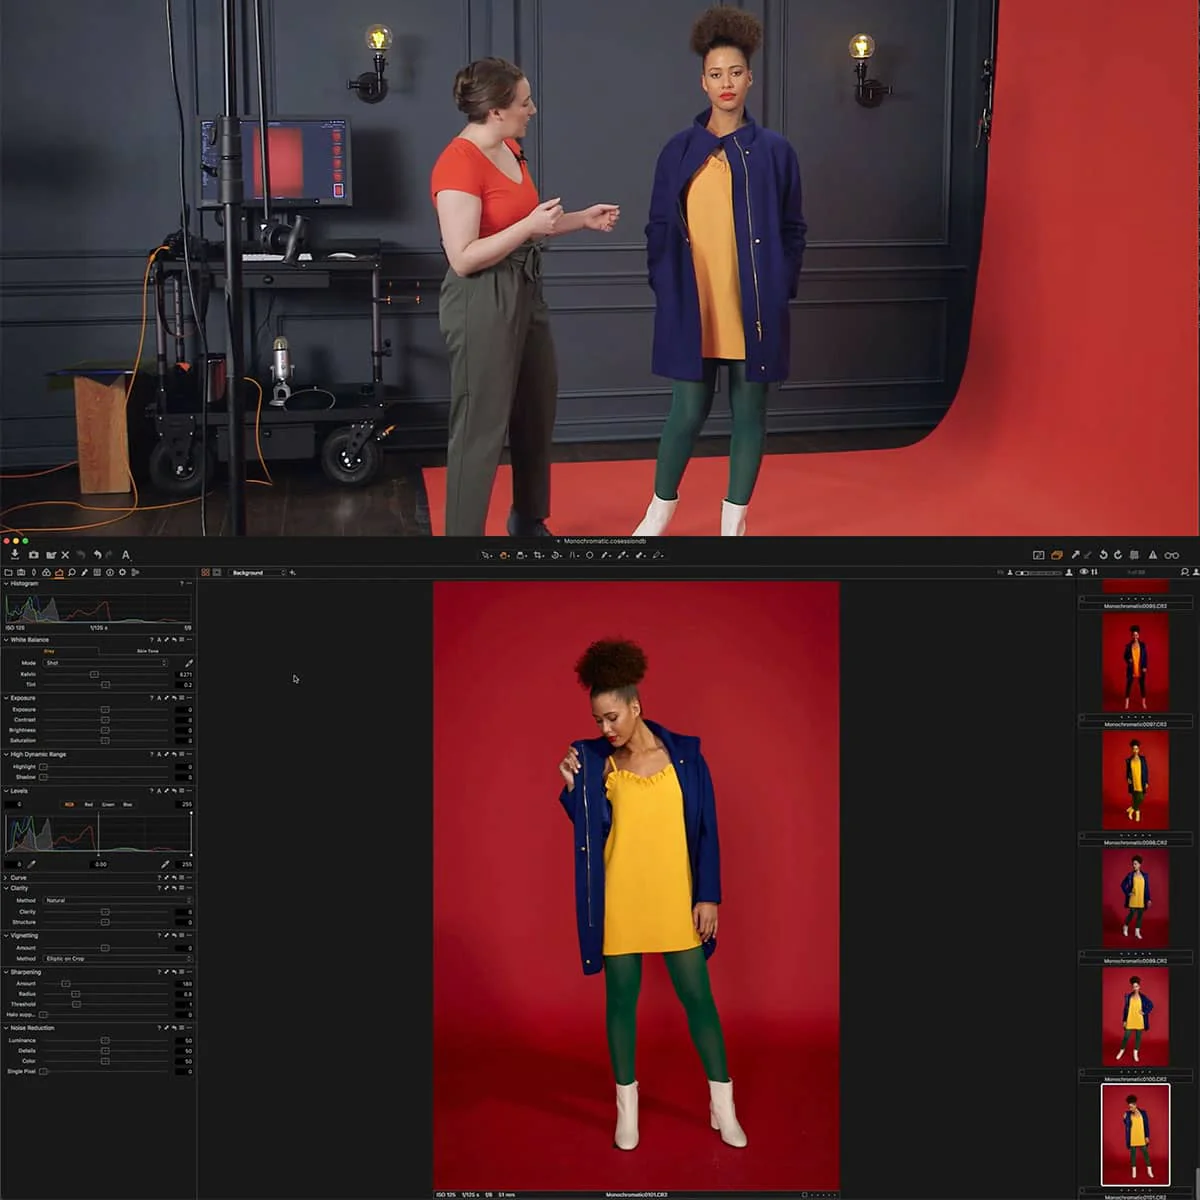The image size is (1200, 1200).
Task: Open the Output gear tool tab icon
Action: (122, 573)
